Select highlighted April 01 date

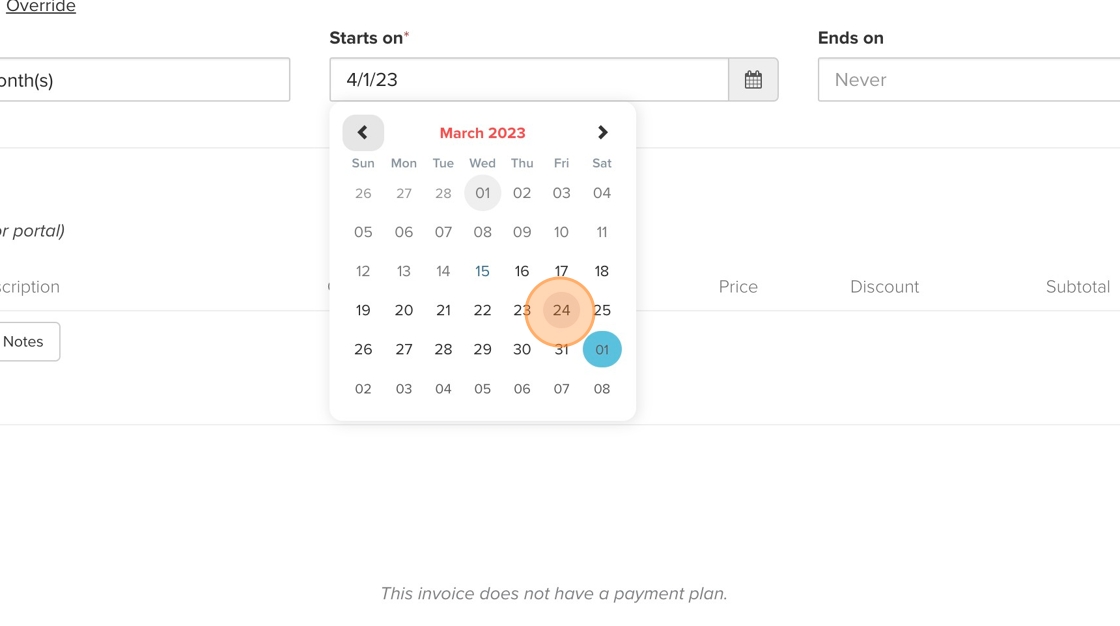tap(602, 350)
